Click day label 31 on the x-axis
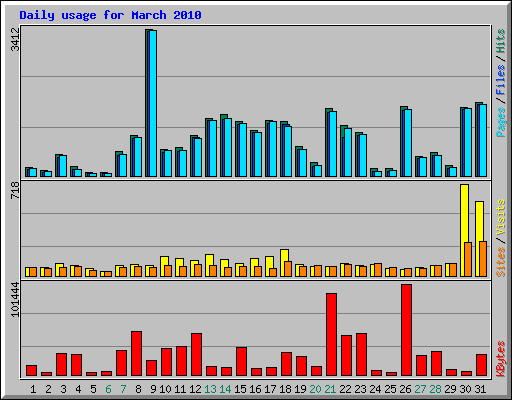Screen dimensions: 512x400 point(480,389)
